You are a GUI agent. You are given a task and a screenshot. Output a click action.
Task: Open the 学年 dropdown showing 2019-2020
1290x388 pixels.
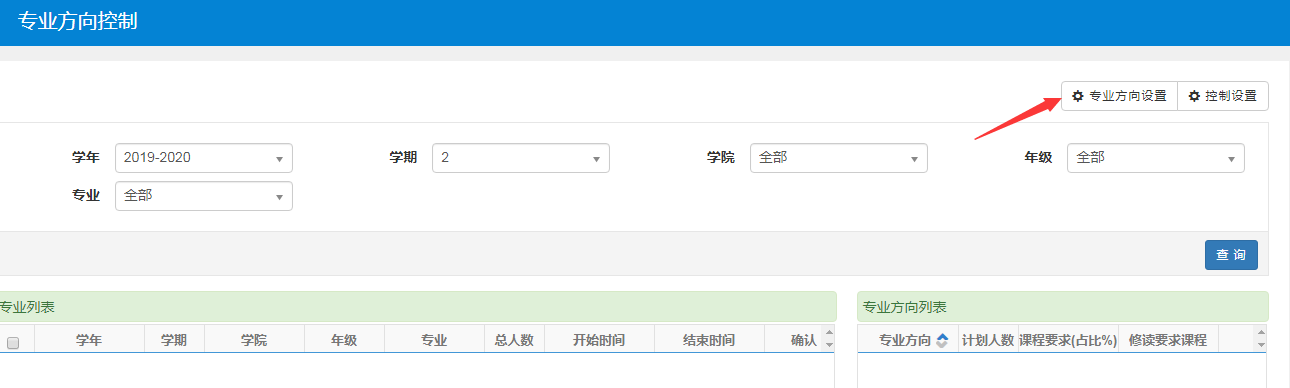coord(204,158)
